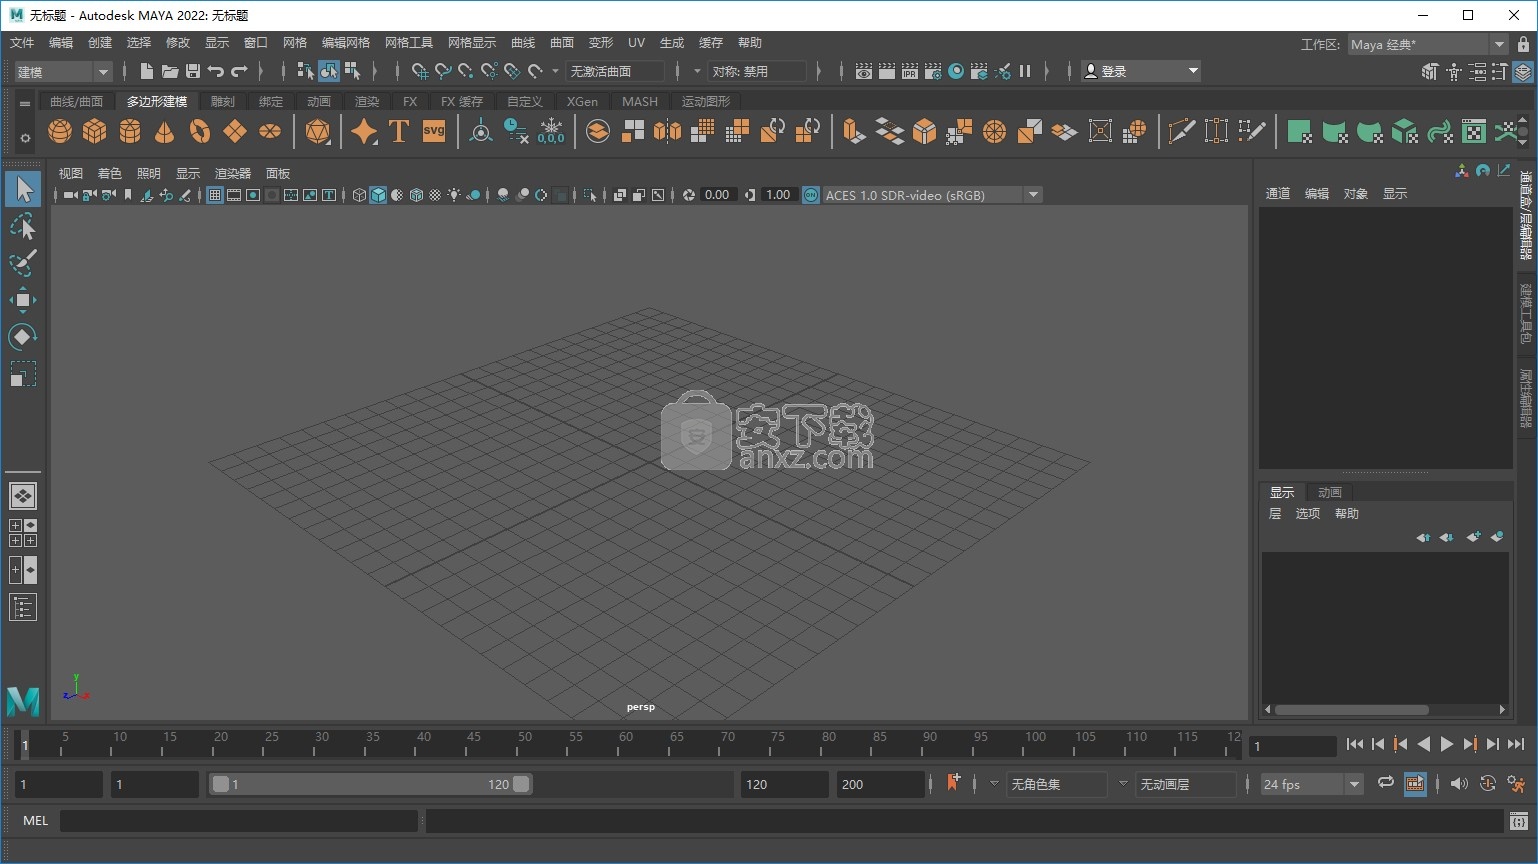The height and width of the screenshot is (864, 1538).
Task: Toggle cached playback button
Action: coord(1415,784)
